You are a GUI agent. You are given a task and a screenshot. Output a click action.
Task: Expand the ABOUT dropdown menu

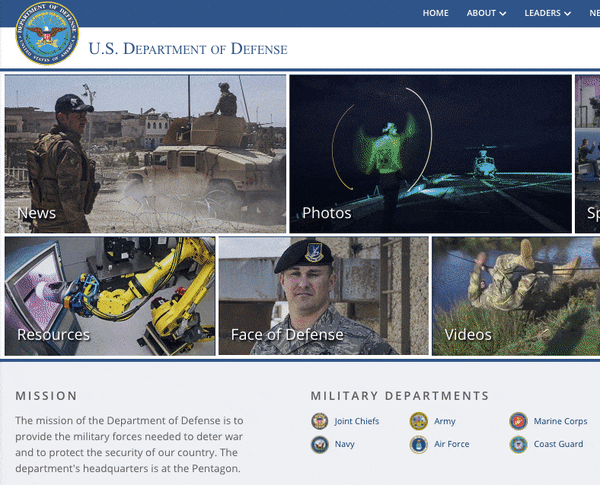point(486,13)
